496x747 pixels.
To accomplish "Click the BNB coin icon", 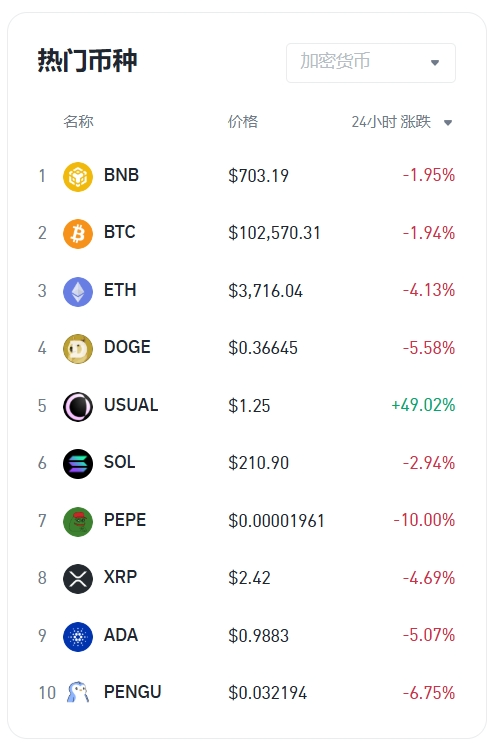I will pos(78,177).
